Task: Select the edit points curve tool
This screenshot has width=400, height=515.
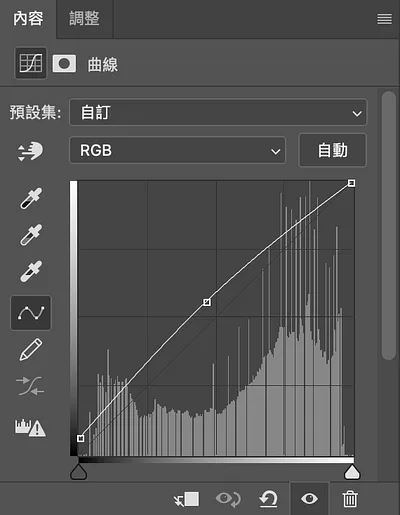Action: click(31, 313)
